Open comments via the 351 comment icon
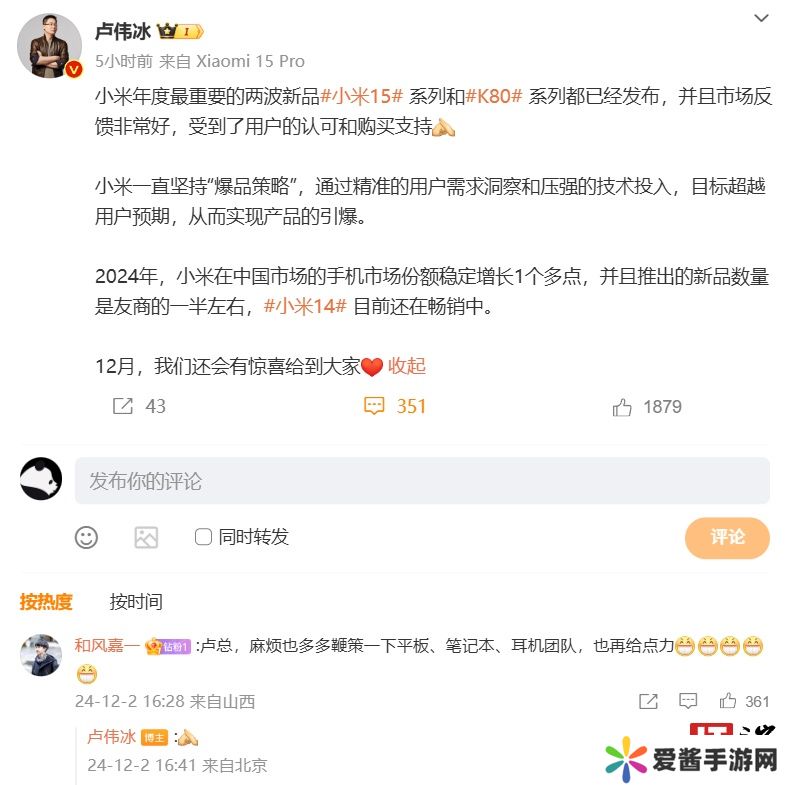This screenshot has width=791, height=785. click(374, 406)
